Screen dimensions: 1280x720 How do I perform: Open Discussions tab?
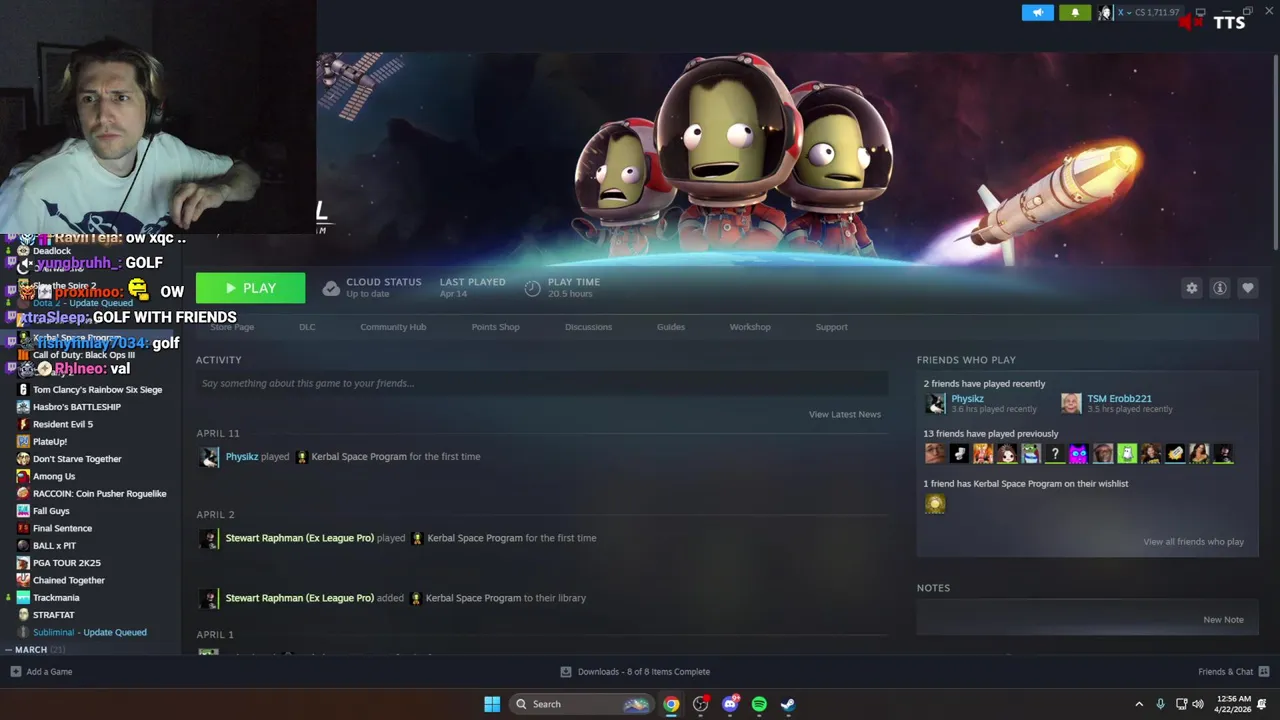point(588,327)
